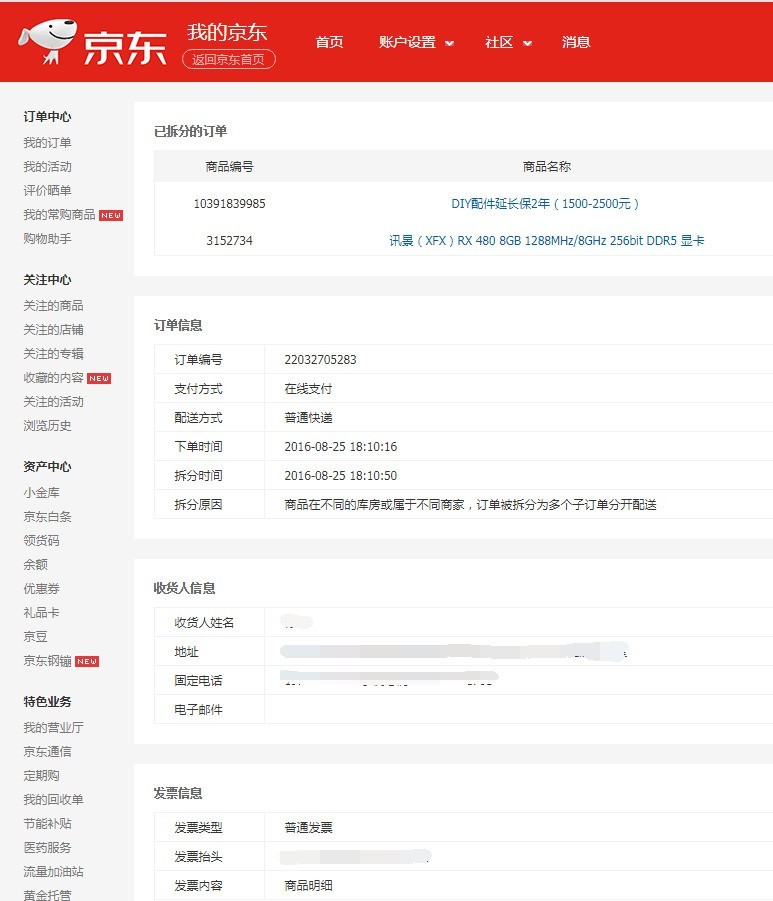
Task: Expand the 账户设置 dropdown arrow
Action: (x=449, y=43)
